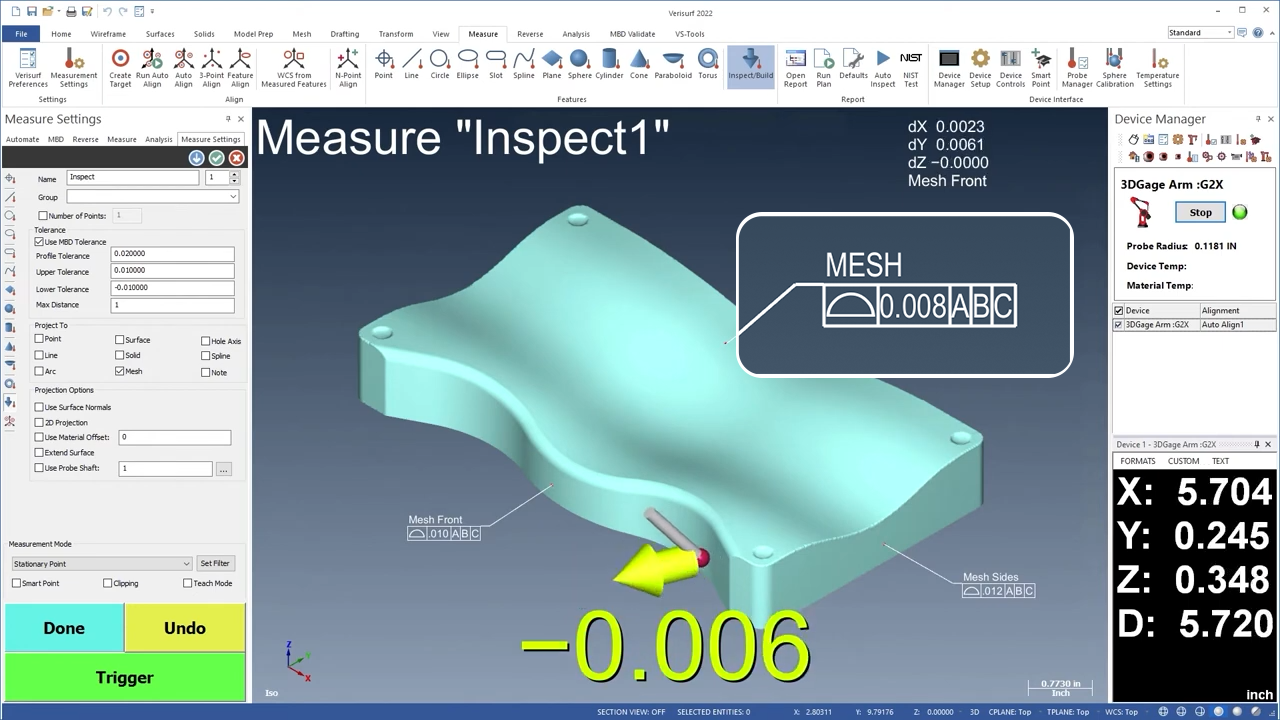Measure a Paraboloid feature
This screenshot has height=720, width=1280.
[x=673, y=64]
